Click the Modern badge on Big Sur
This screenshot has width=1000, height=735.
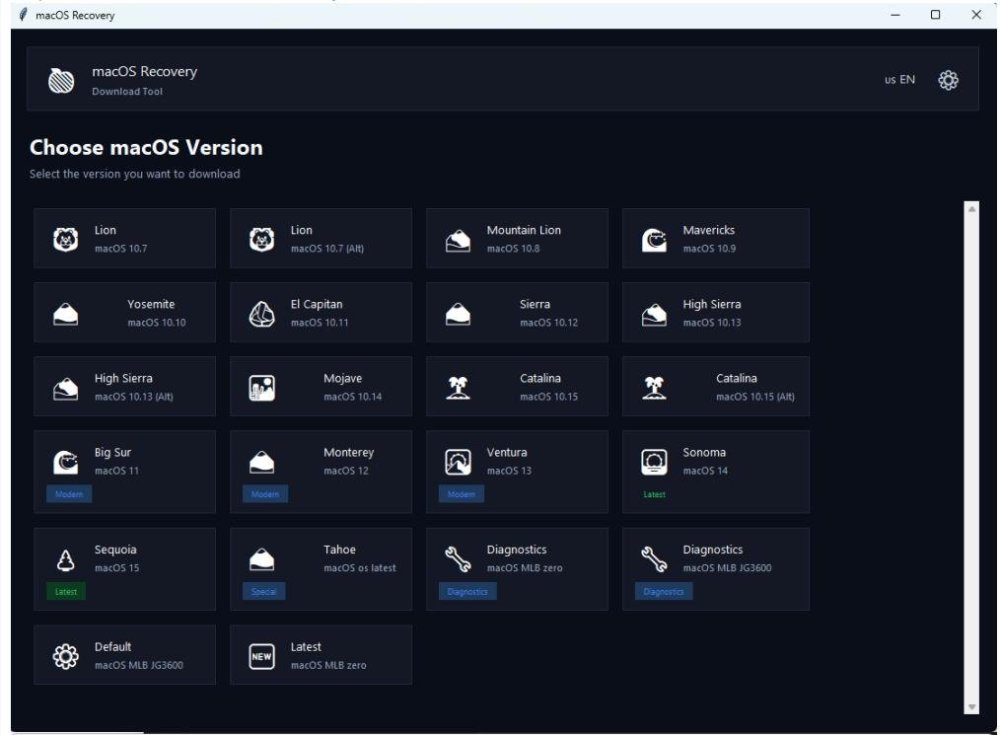pyautogui.click(x=69, y=494)
